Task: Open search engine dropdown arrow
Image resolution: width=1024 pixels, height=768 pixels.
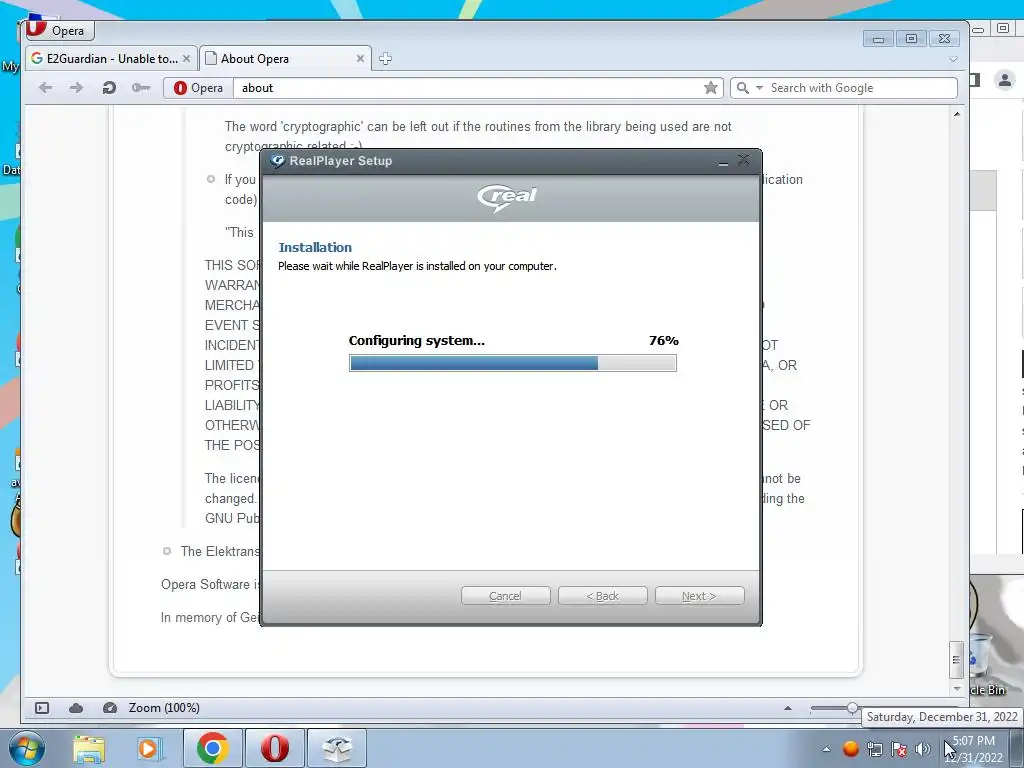Action: [x=759, y=88]
